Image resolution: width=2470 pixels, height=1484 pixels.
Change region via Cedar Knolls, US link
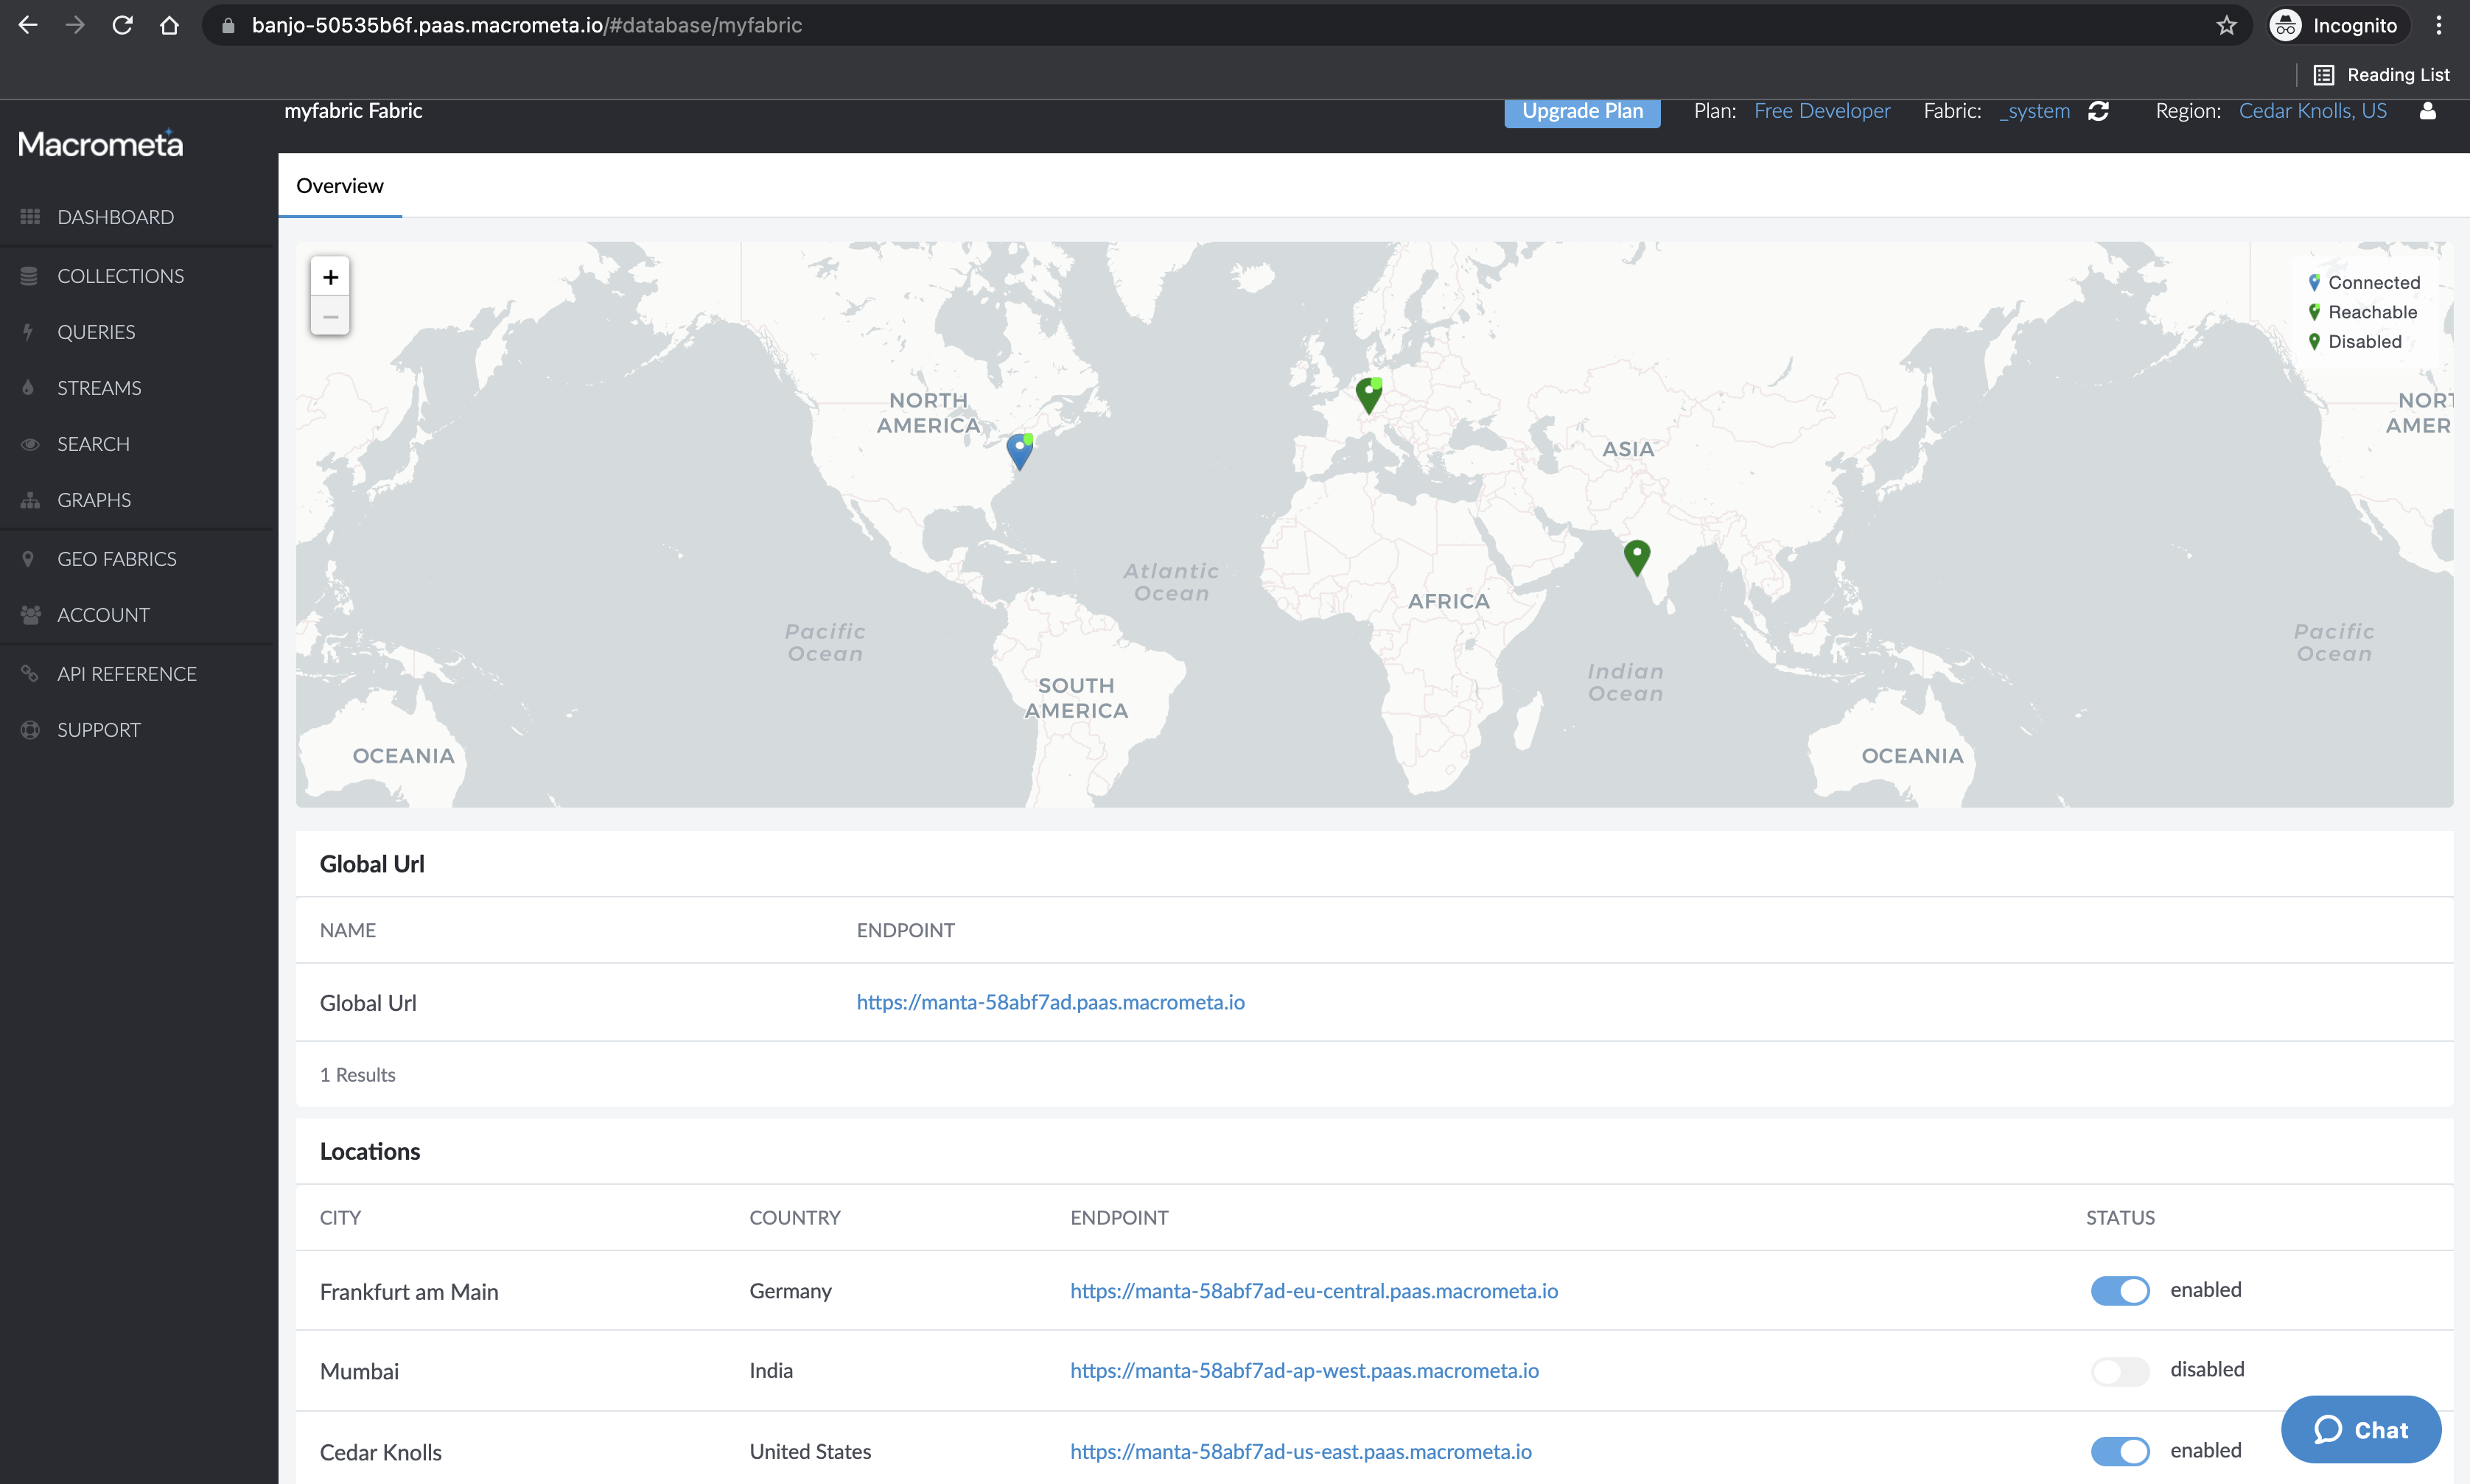click(x=2312, y=111)
